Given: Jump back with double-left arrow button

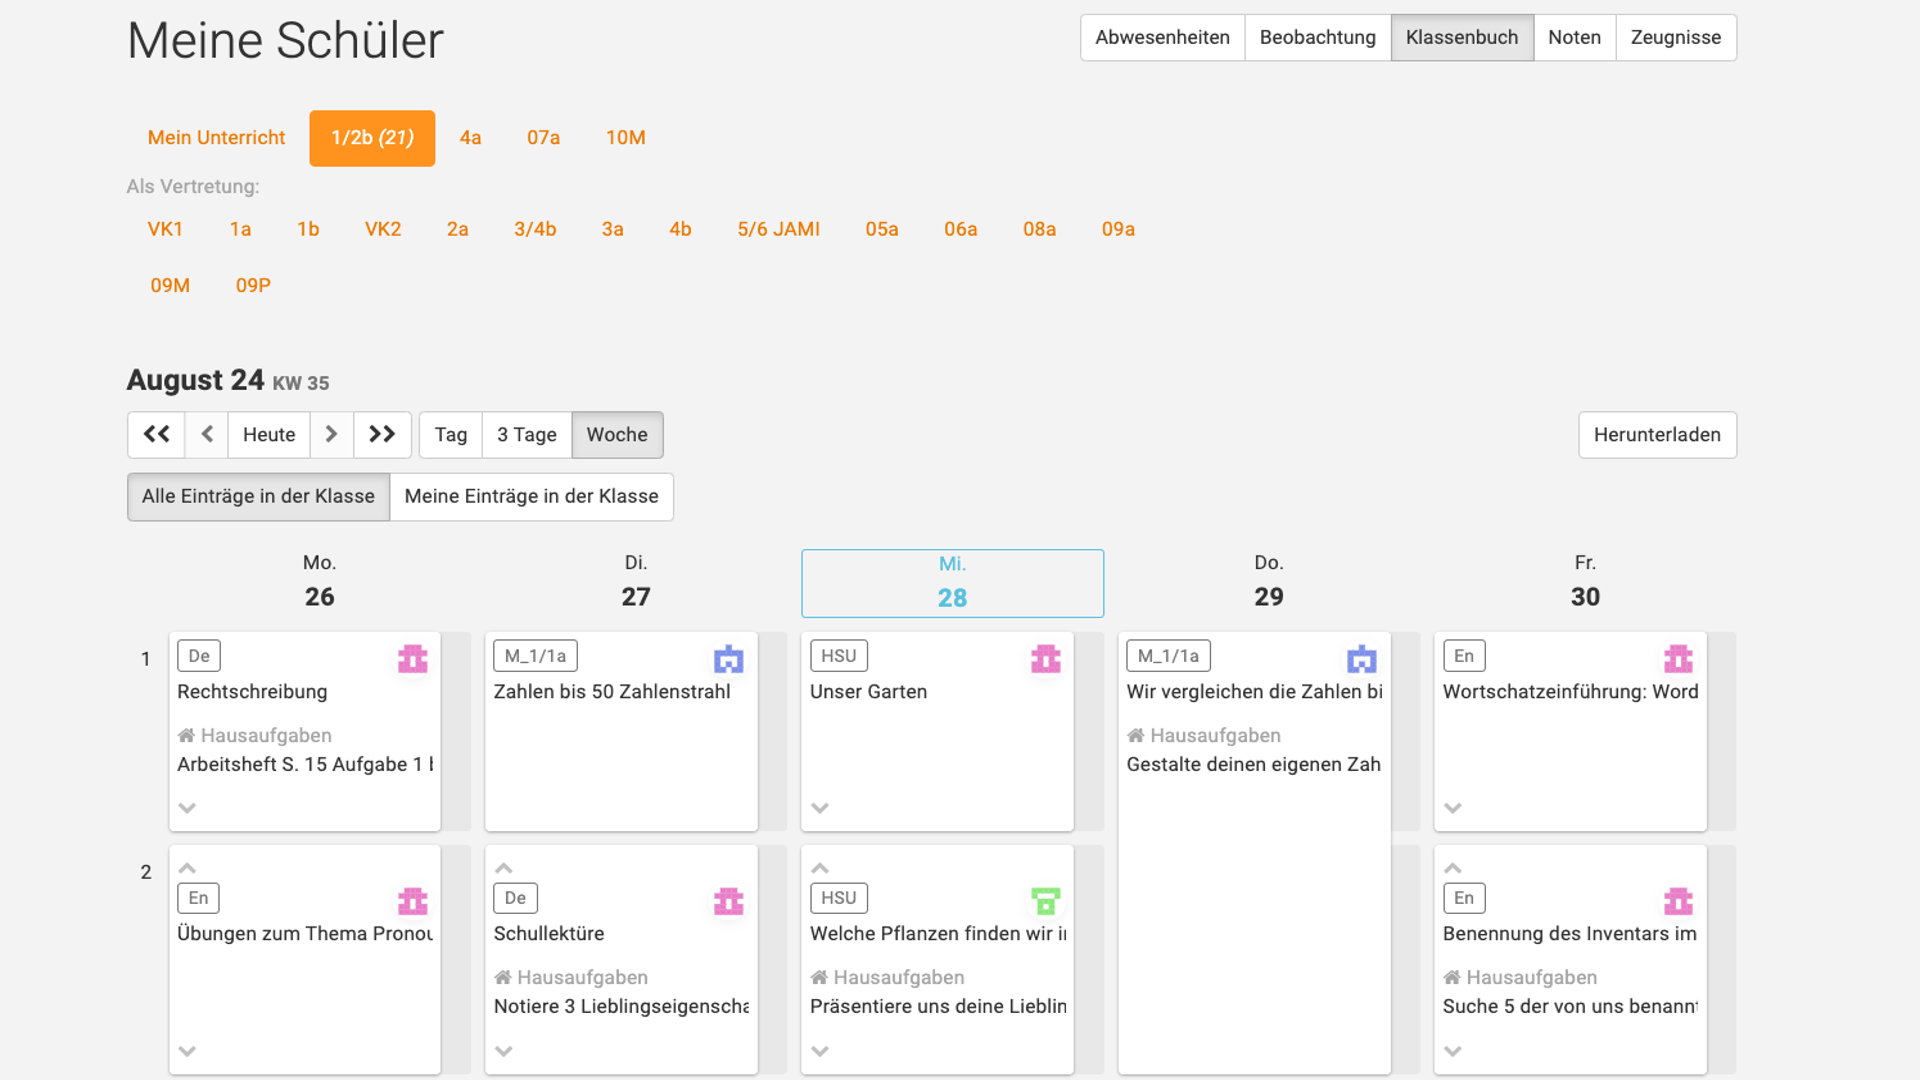Looking at the screenshot, I should coord(156,434).
